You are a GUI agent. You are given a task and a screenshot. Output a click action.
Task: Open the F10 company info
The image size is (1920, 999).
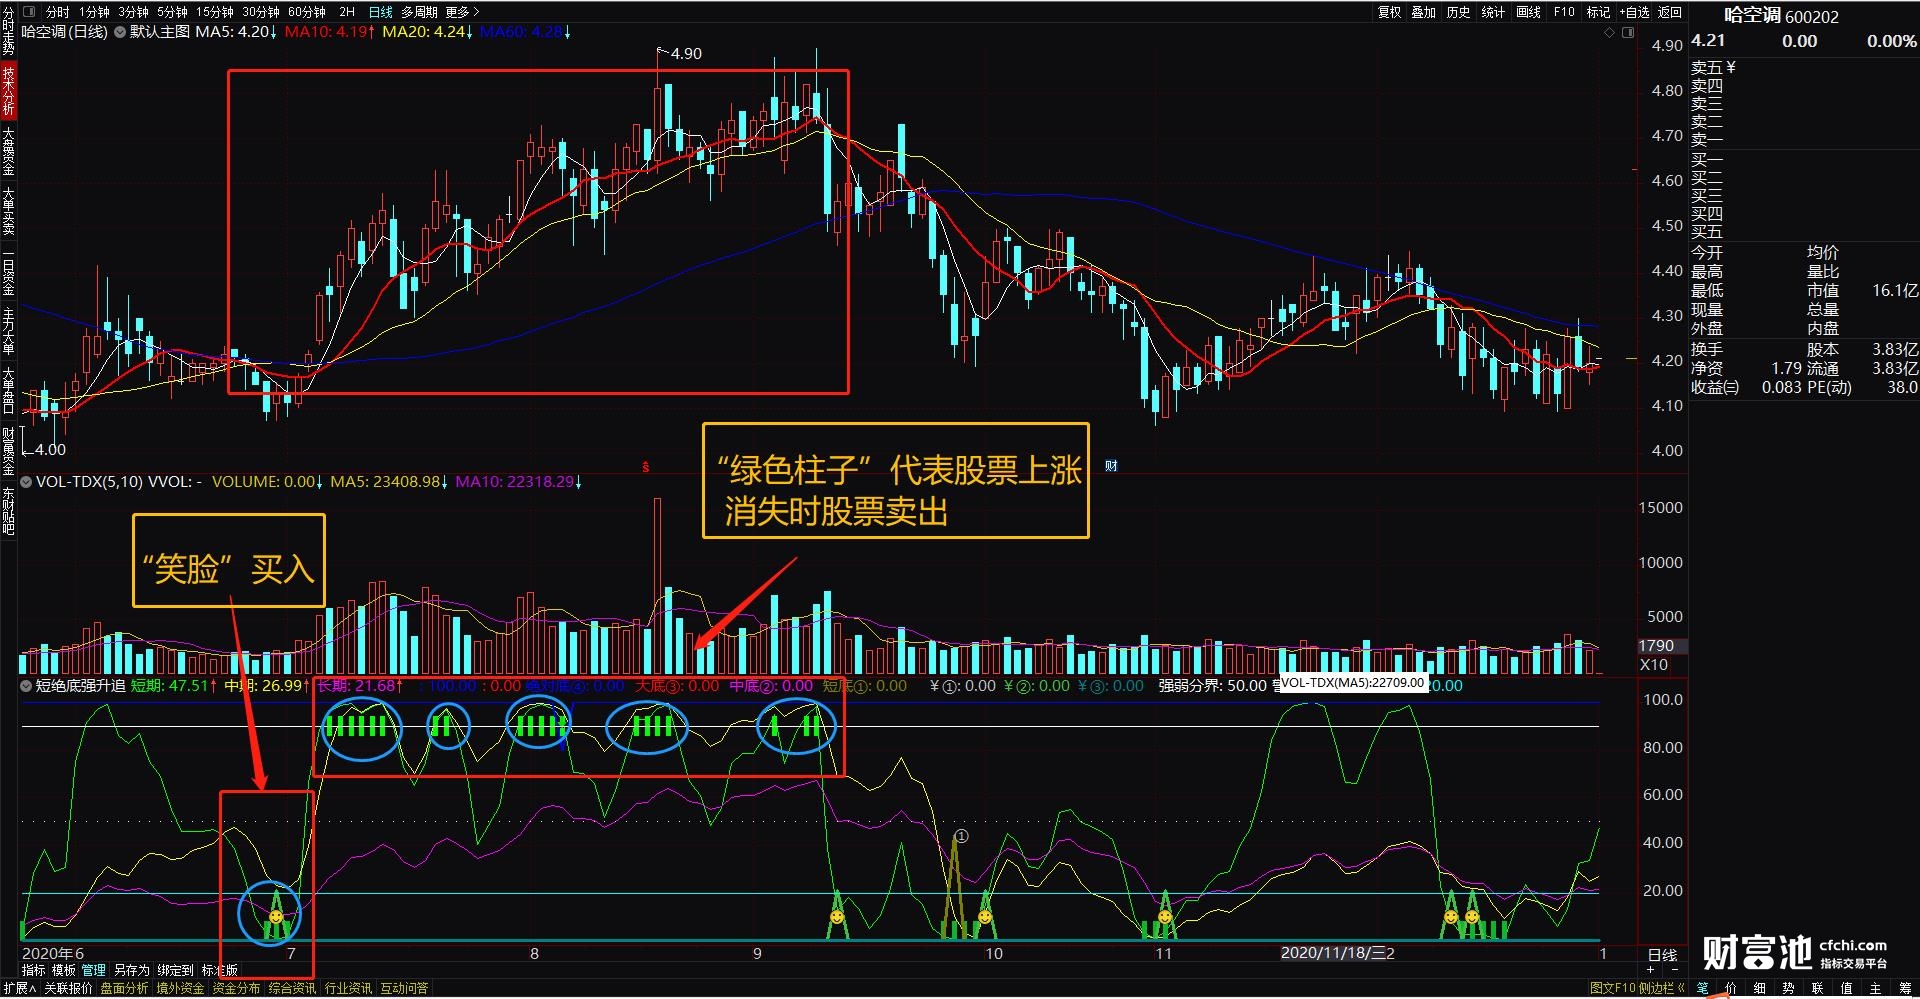(x=1564, y=12)
